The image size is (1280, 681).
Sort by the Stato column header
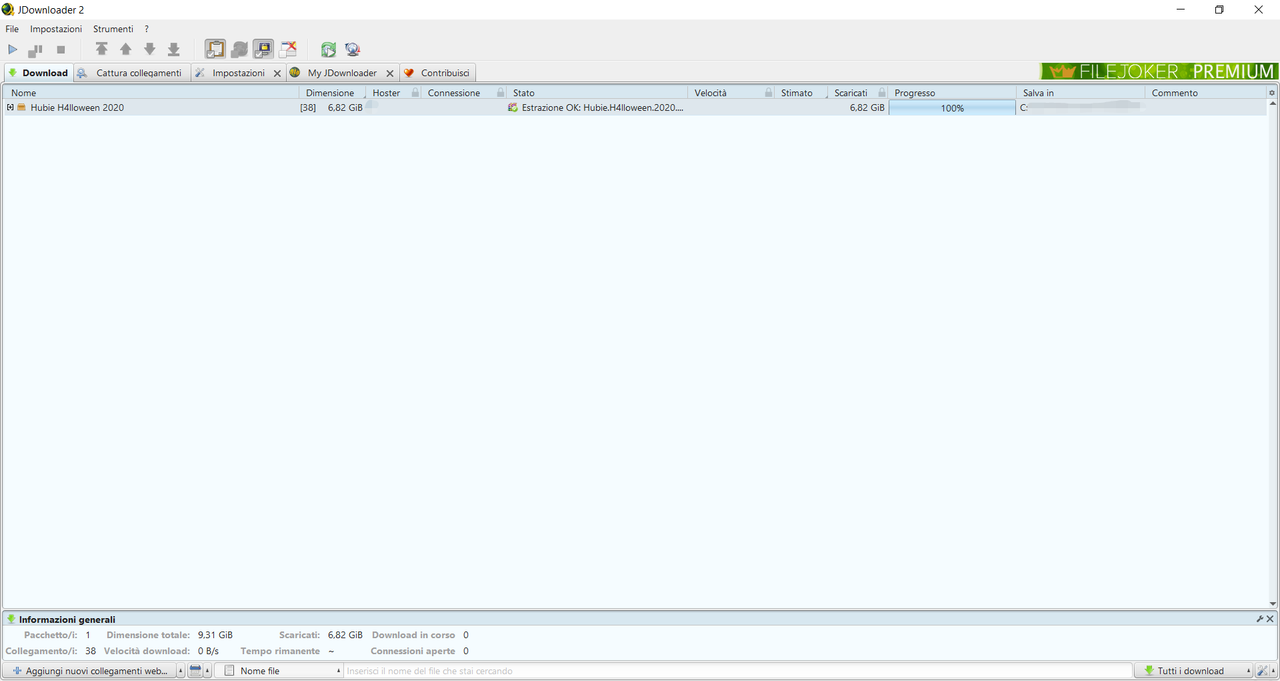point(597,93)
